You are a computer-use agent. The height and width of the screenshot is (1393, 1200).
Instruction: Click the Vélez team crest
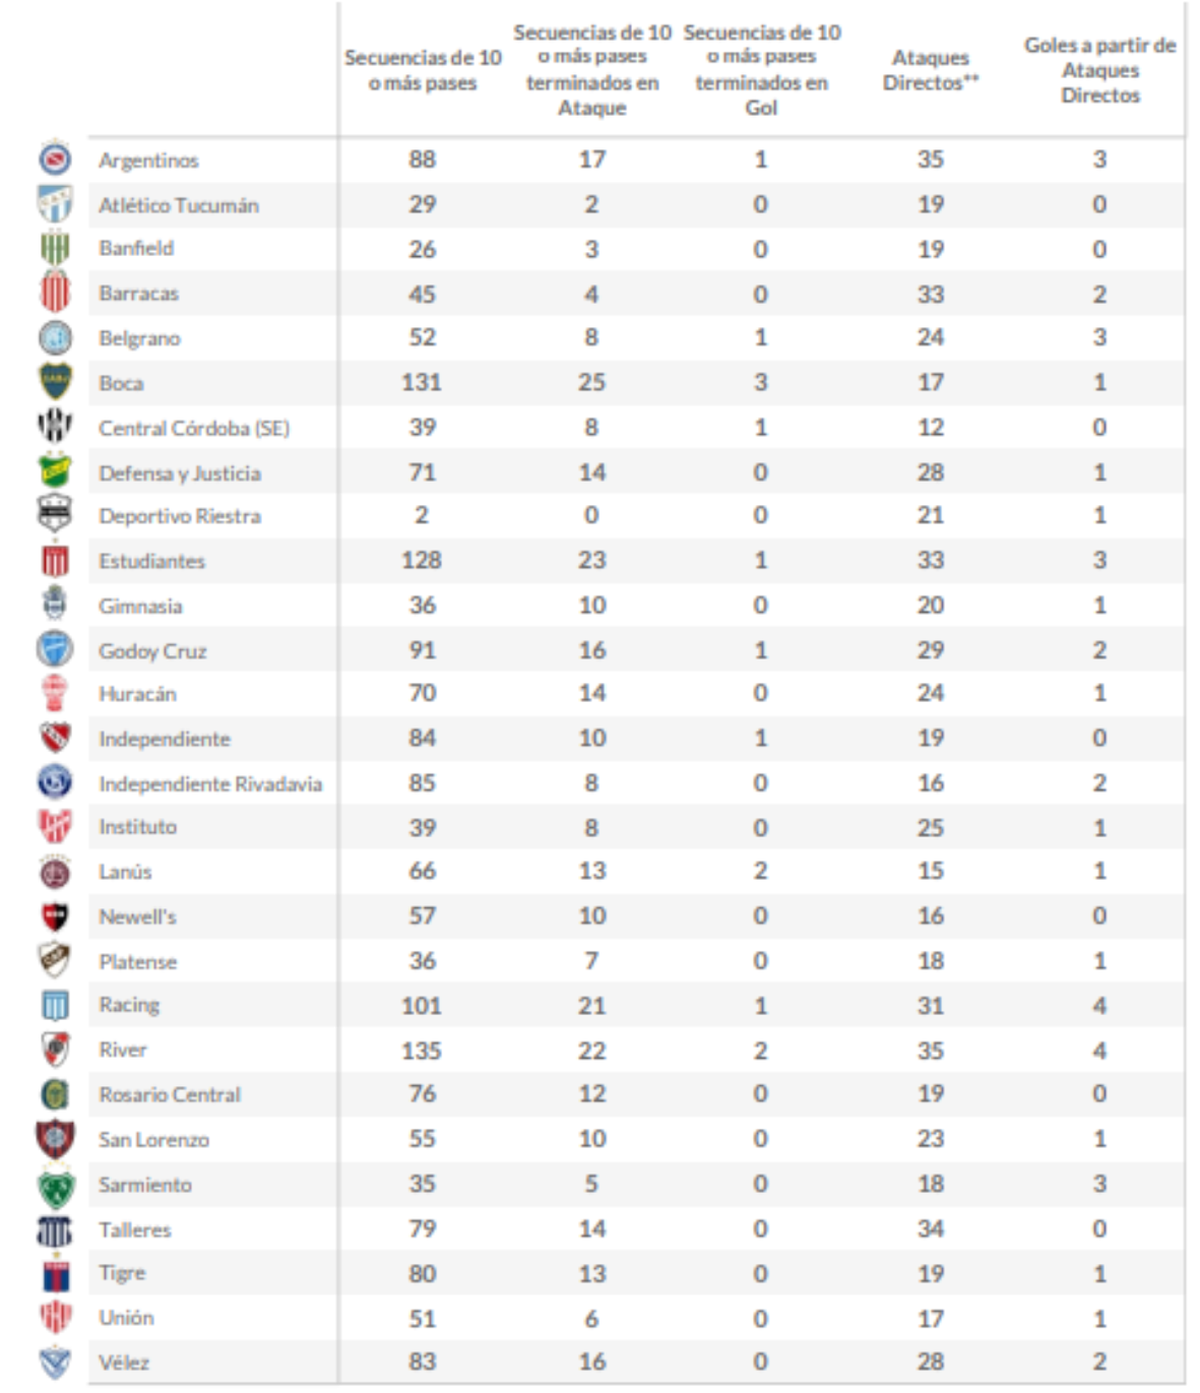point(55,1362)
